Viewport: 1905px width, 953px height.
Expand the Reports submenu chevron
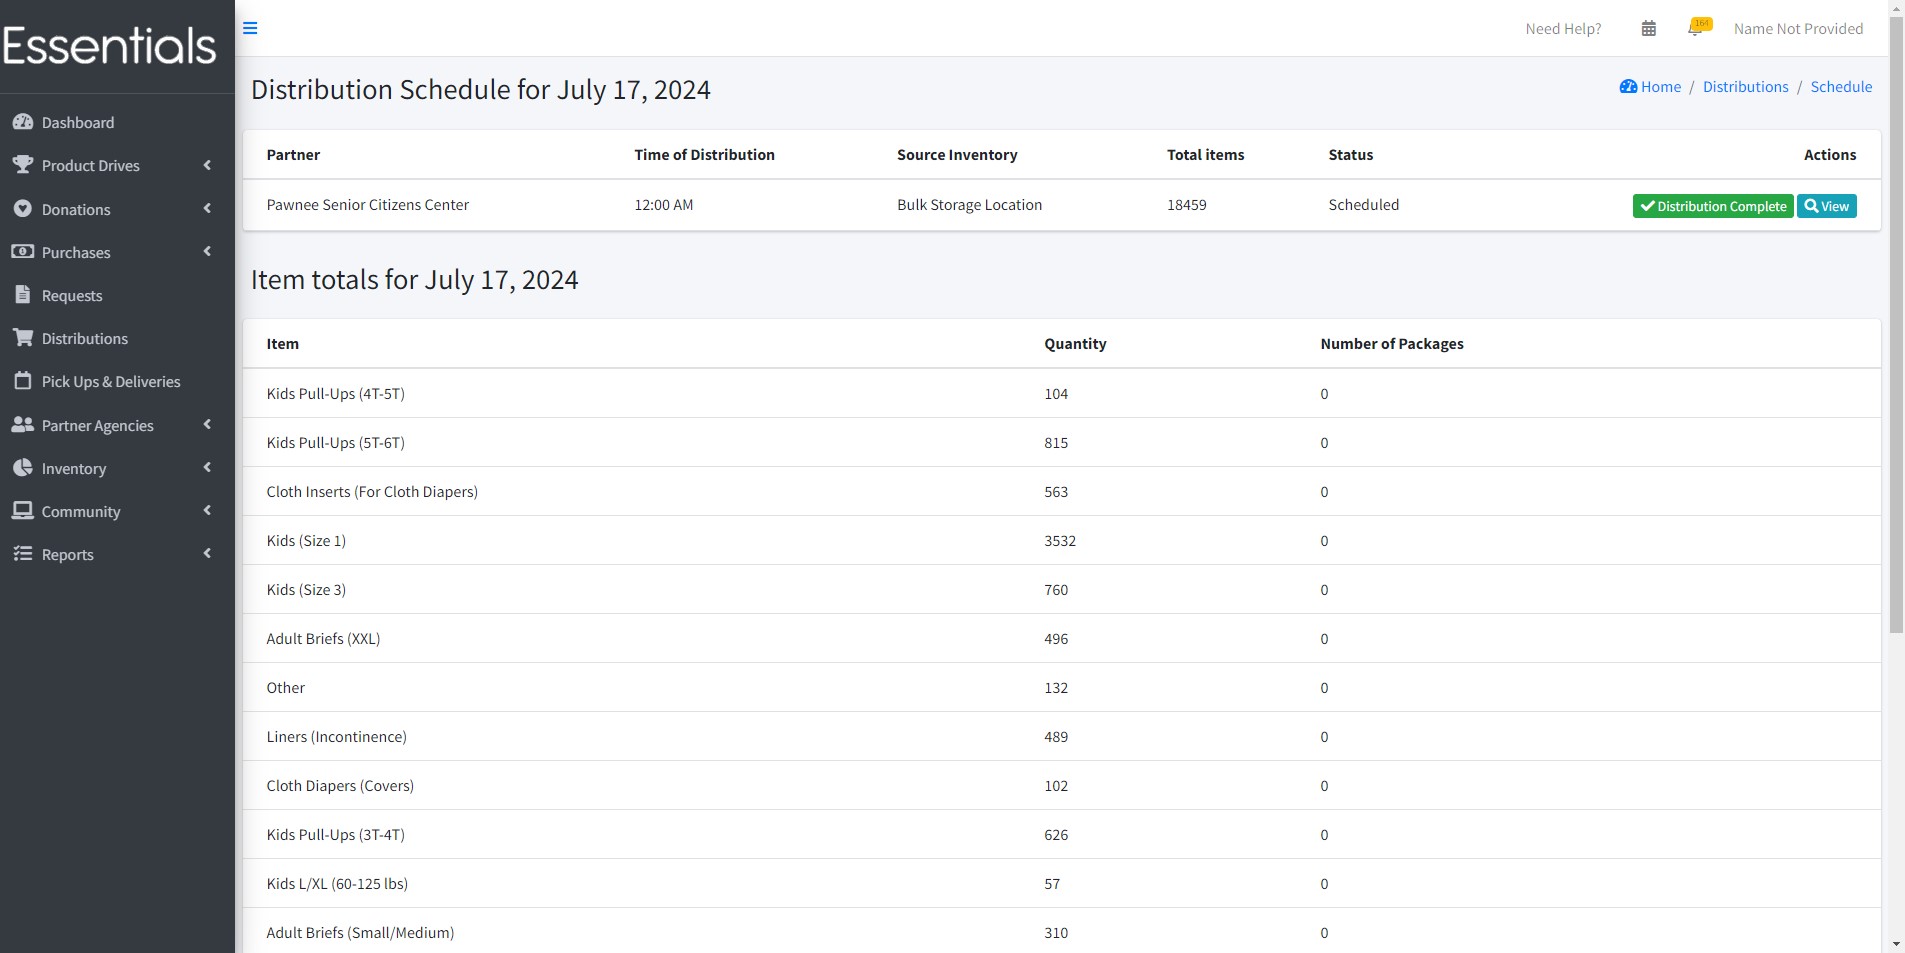click(x=207, y=554)
